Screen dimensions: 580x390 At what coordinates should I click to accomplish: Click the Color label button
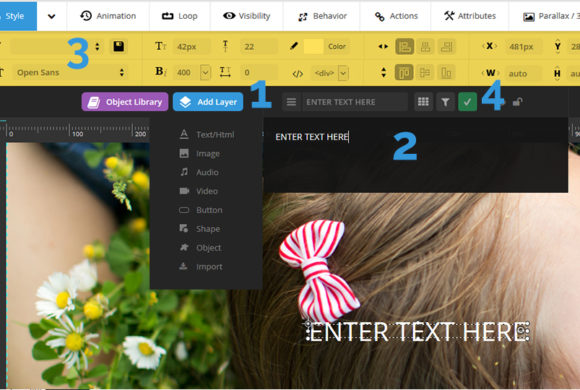click(x=337, y=47)
